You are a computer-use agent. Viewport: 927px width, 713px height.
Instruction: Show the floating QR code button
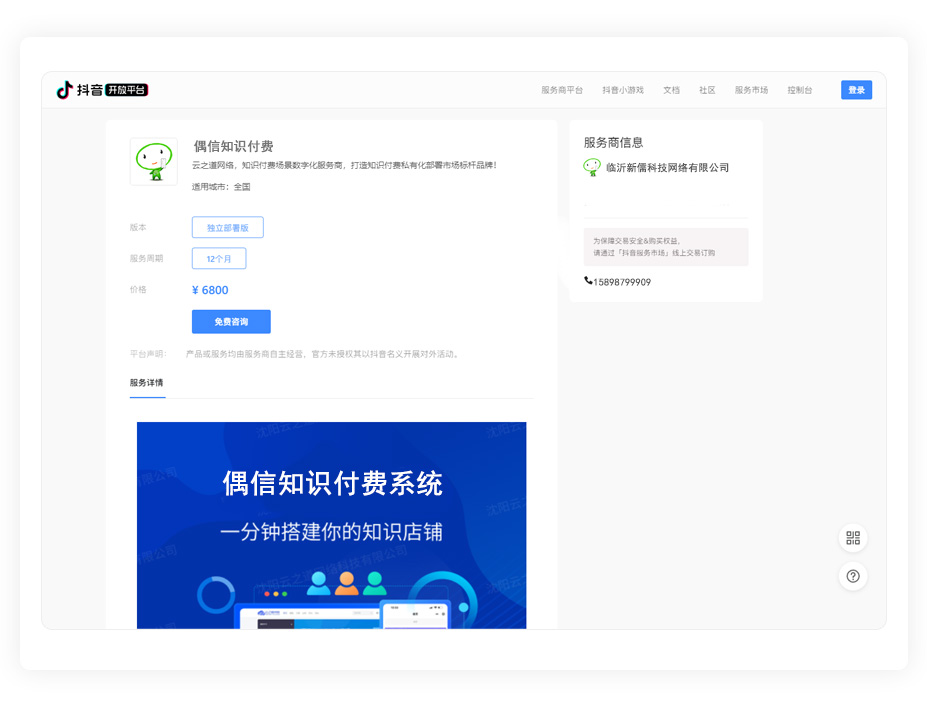click(852, 538)
